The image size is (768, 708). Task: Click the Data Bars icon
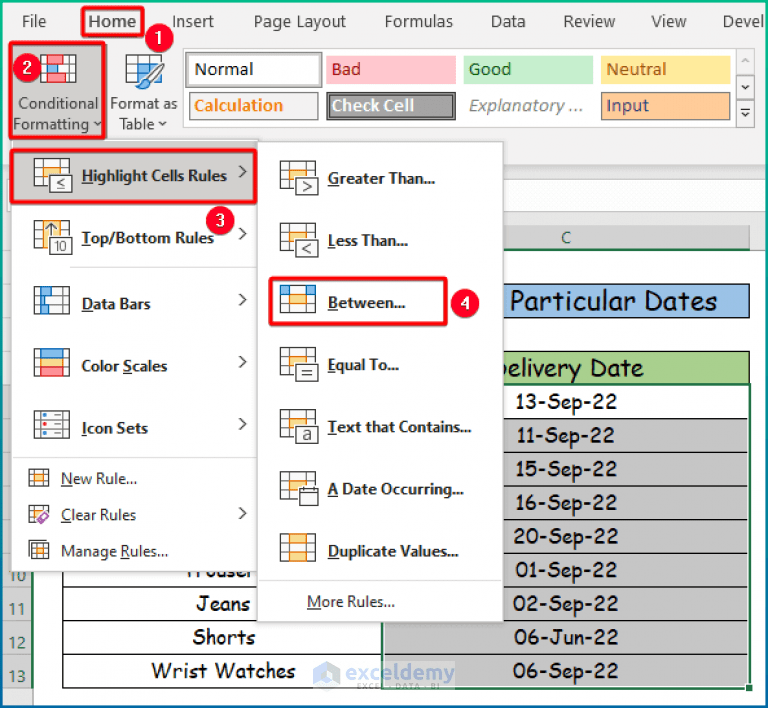(x=51, y=300)
